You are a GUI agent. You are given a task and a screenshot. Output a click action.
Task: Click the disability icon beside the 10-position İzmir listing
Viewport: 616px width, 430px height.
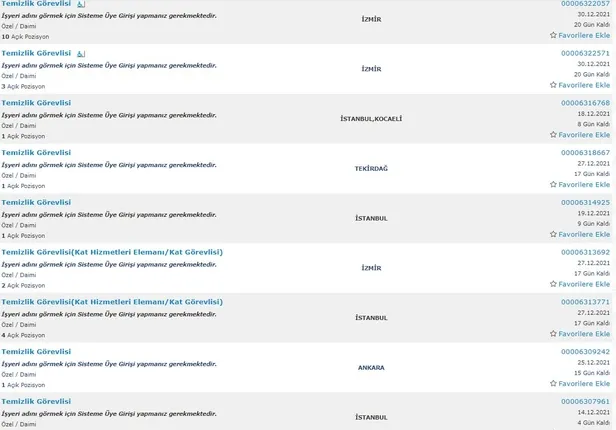tap(81, 4)
